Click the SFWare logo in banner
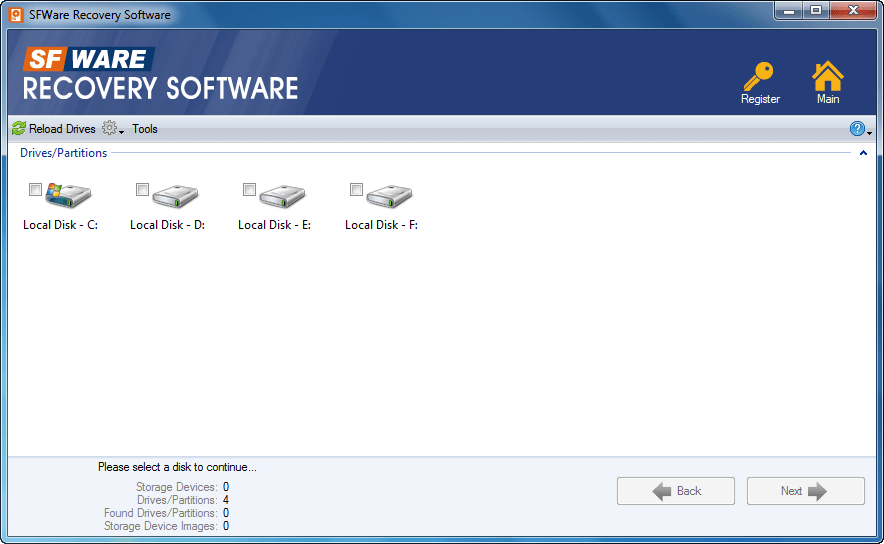Screen dimensions: 884x544 [161, 74]
